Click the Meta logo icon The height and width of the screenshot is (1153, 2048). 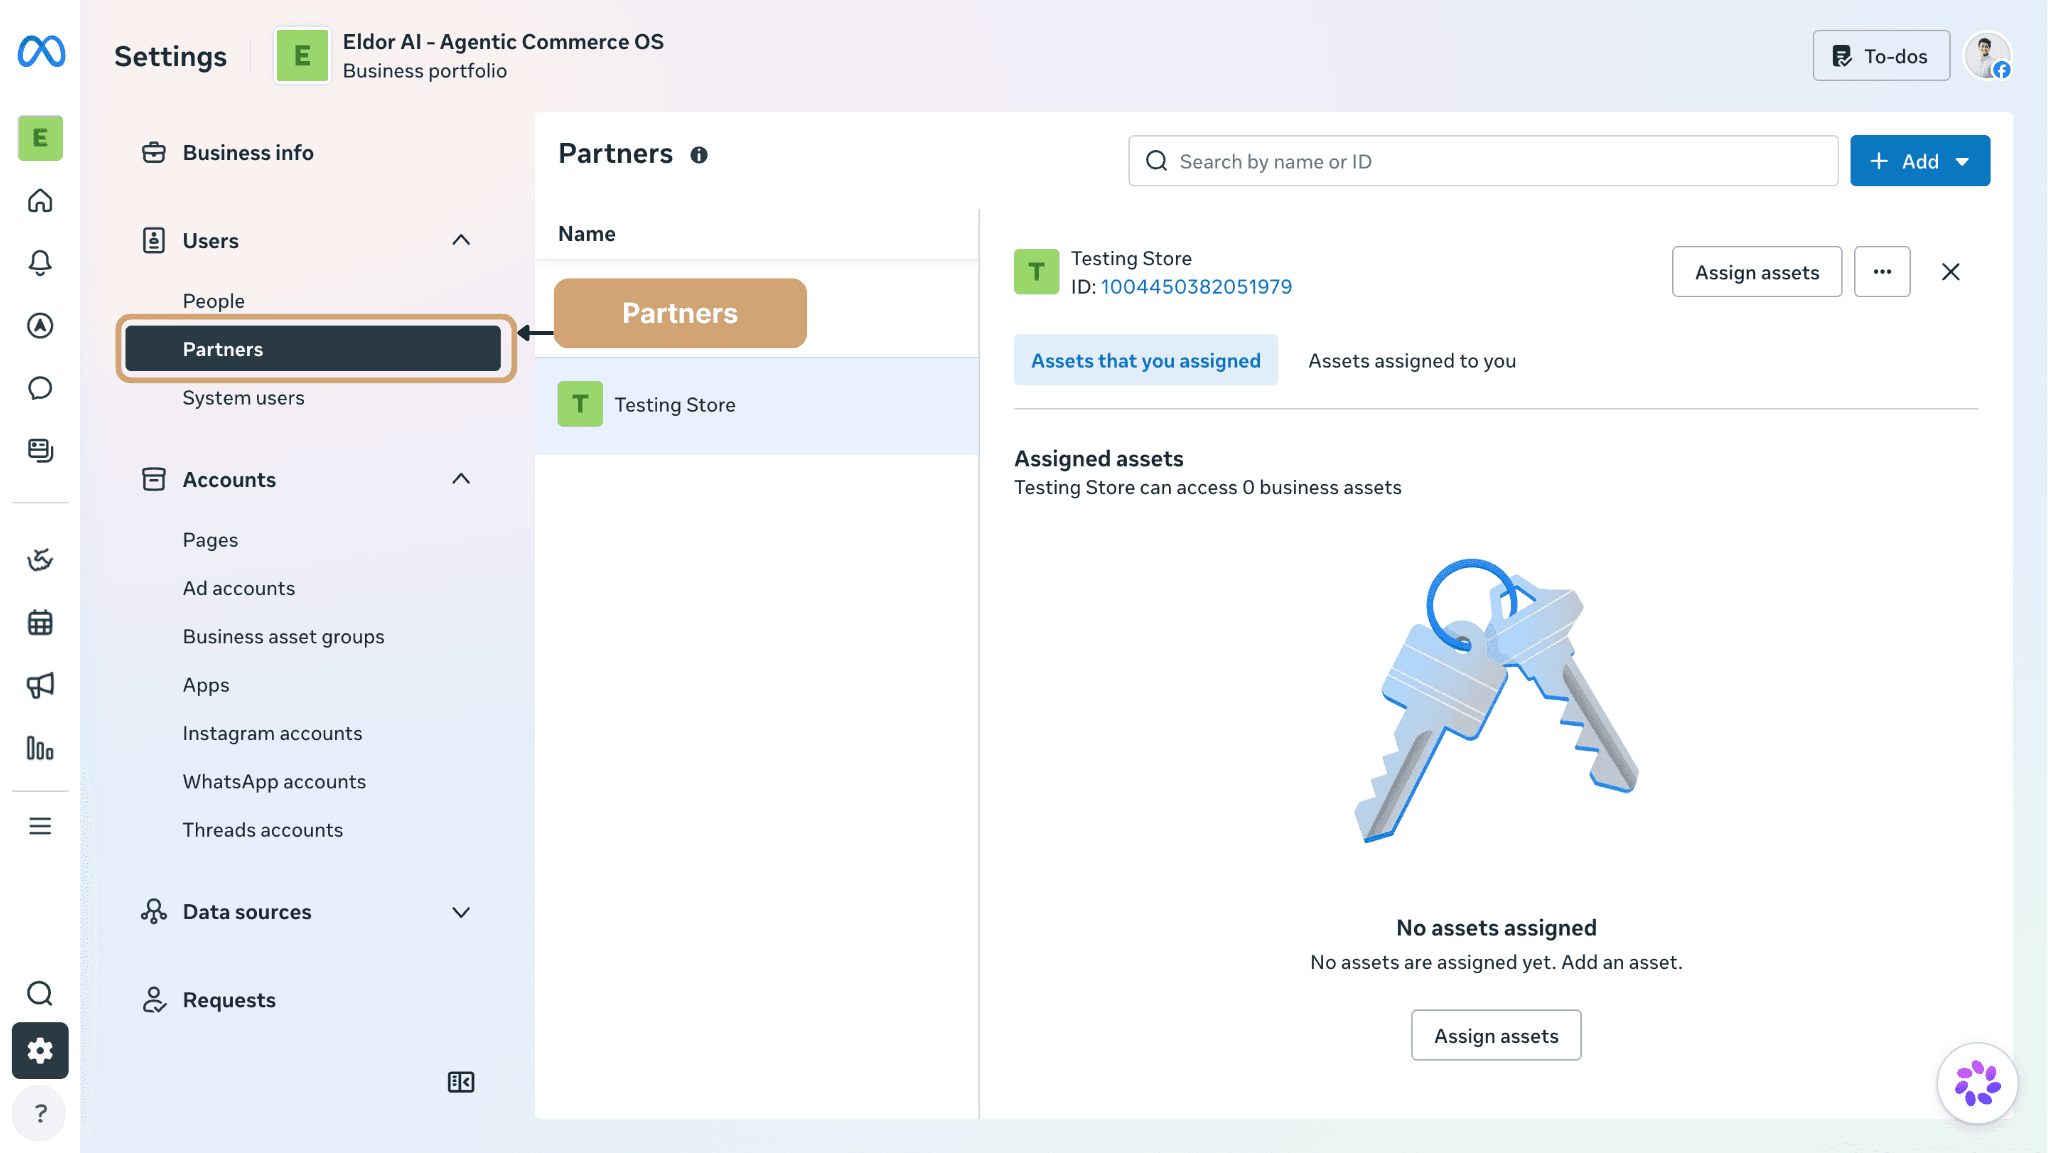[41, 51]
